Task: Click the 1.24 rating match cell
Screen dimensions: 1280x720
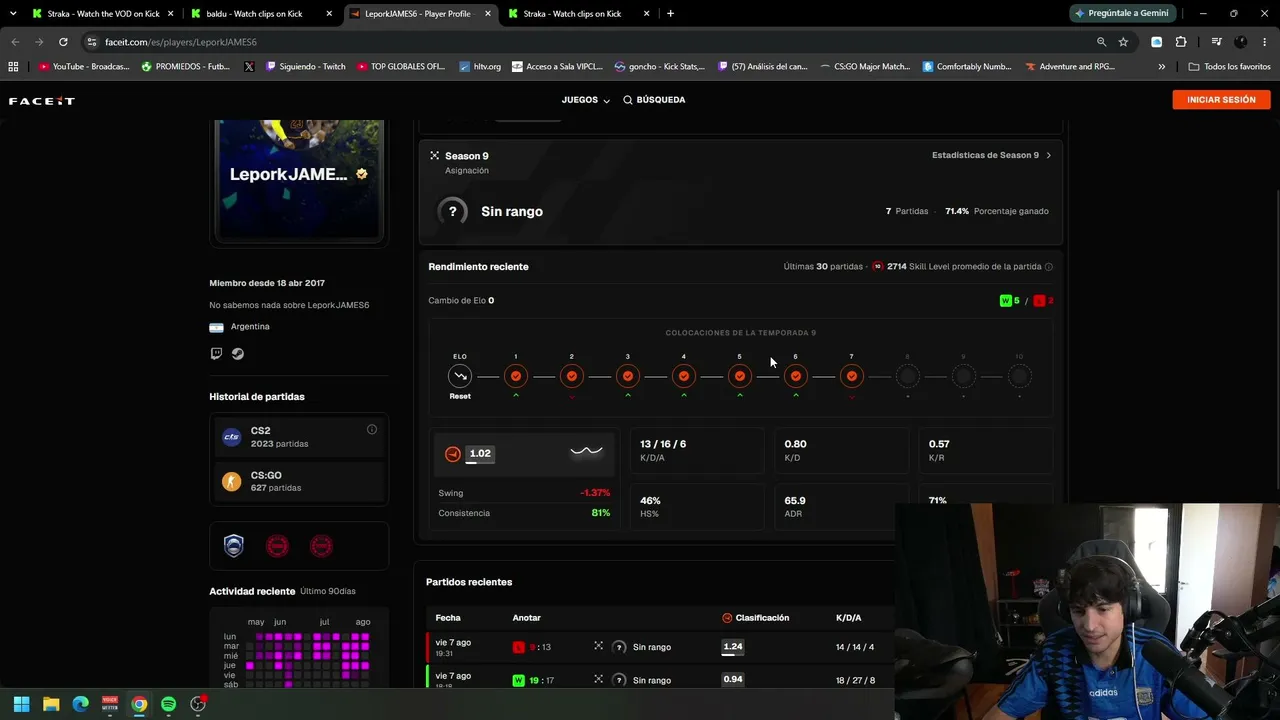Action: tap(733, 647)
